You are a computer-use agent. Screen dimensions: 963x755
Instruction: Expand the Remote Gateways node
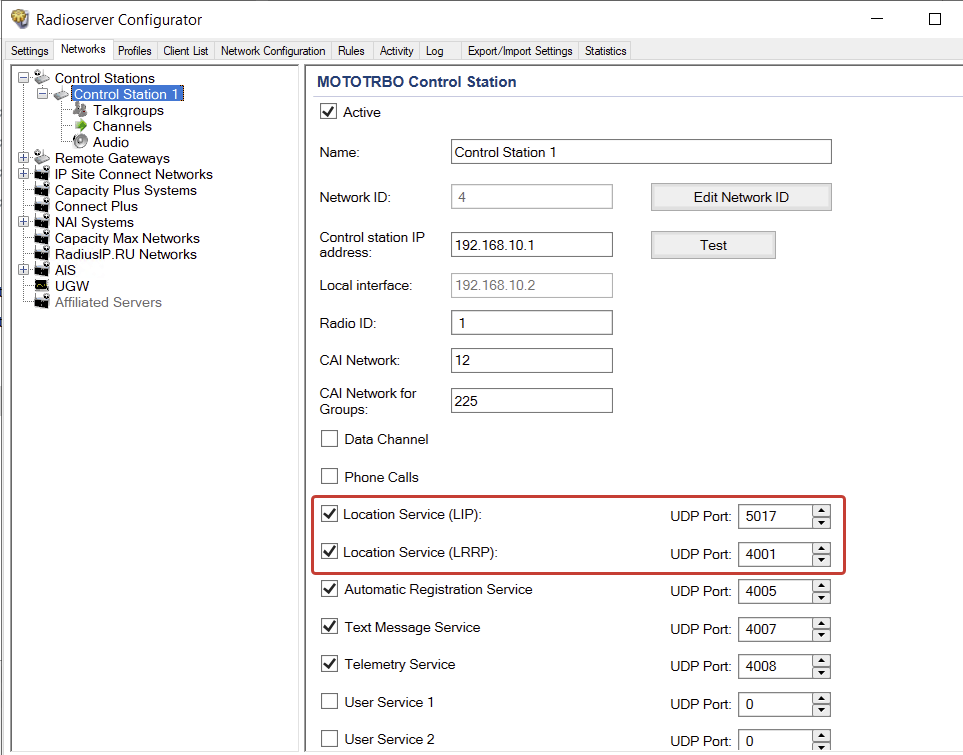coord(23,158)
